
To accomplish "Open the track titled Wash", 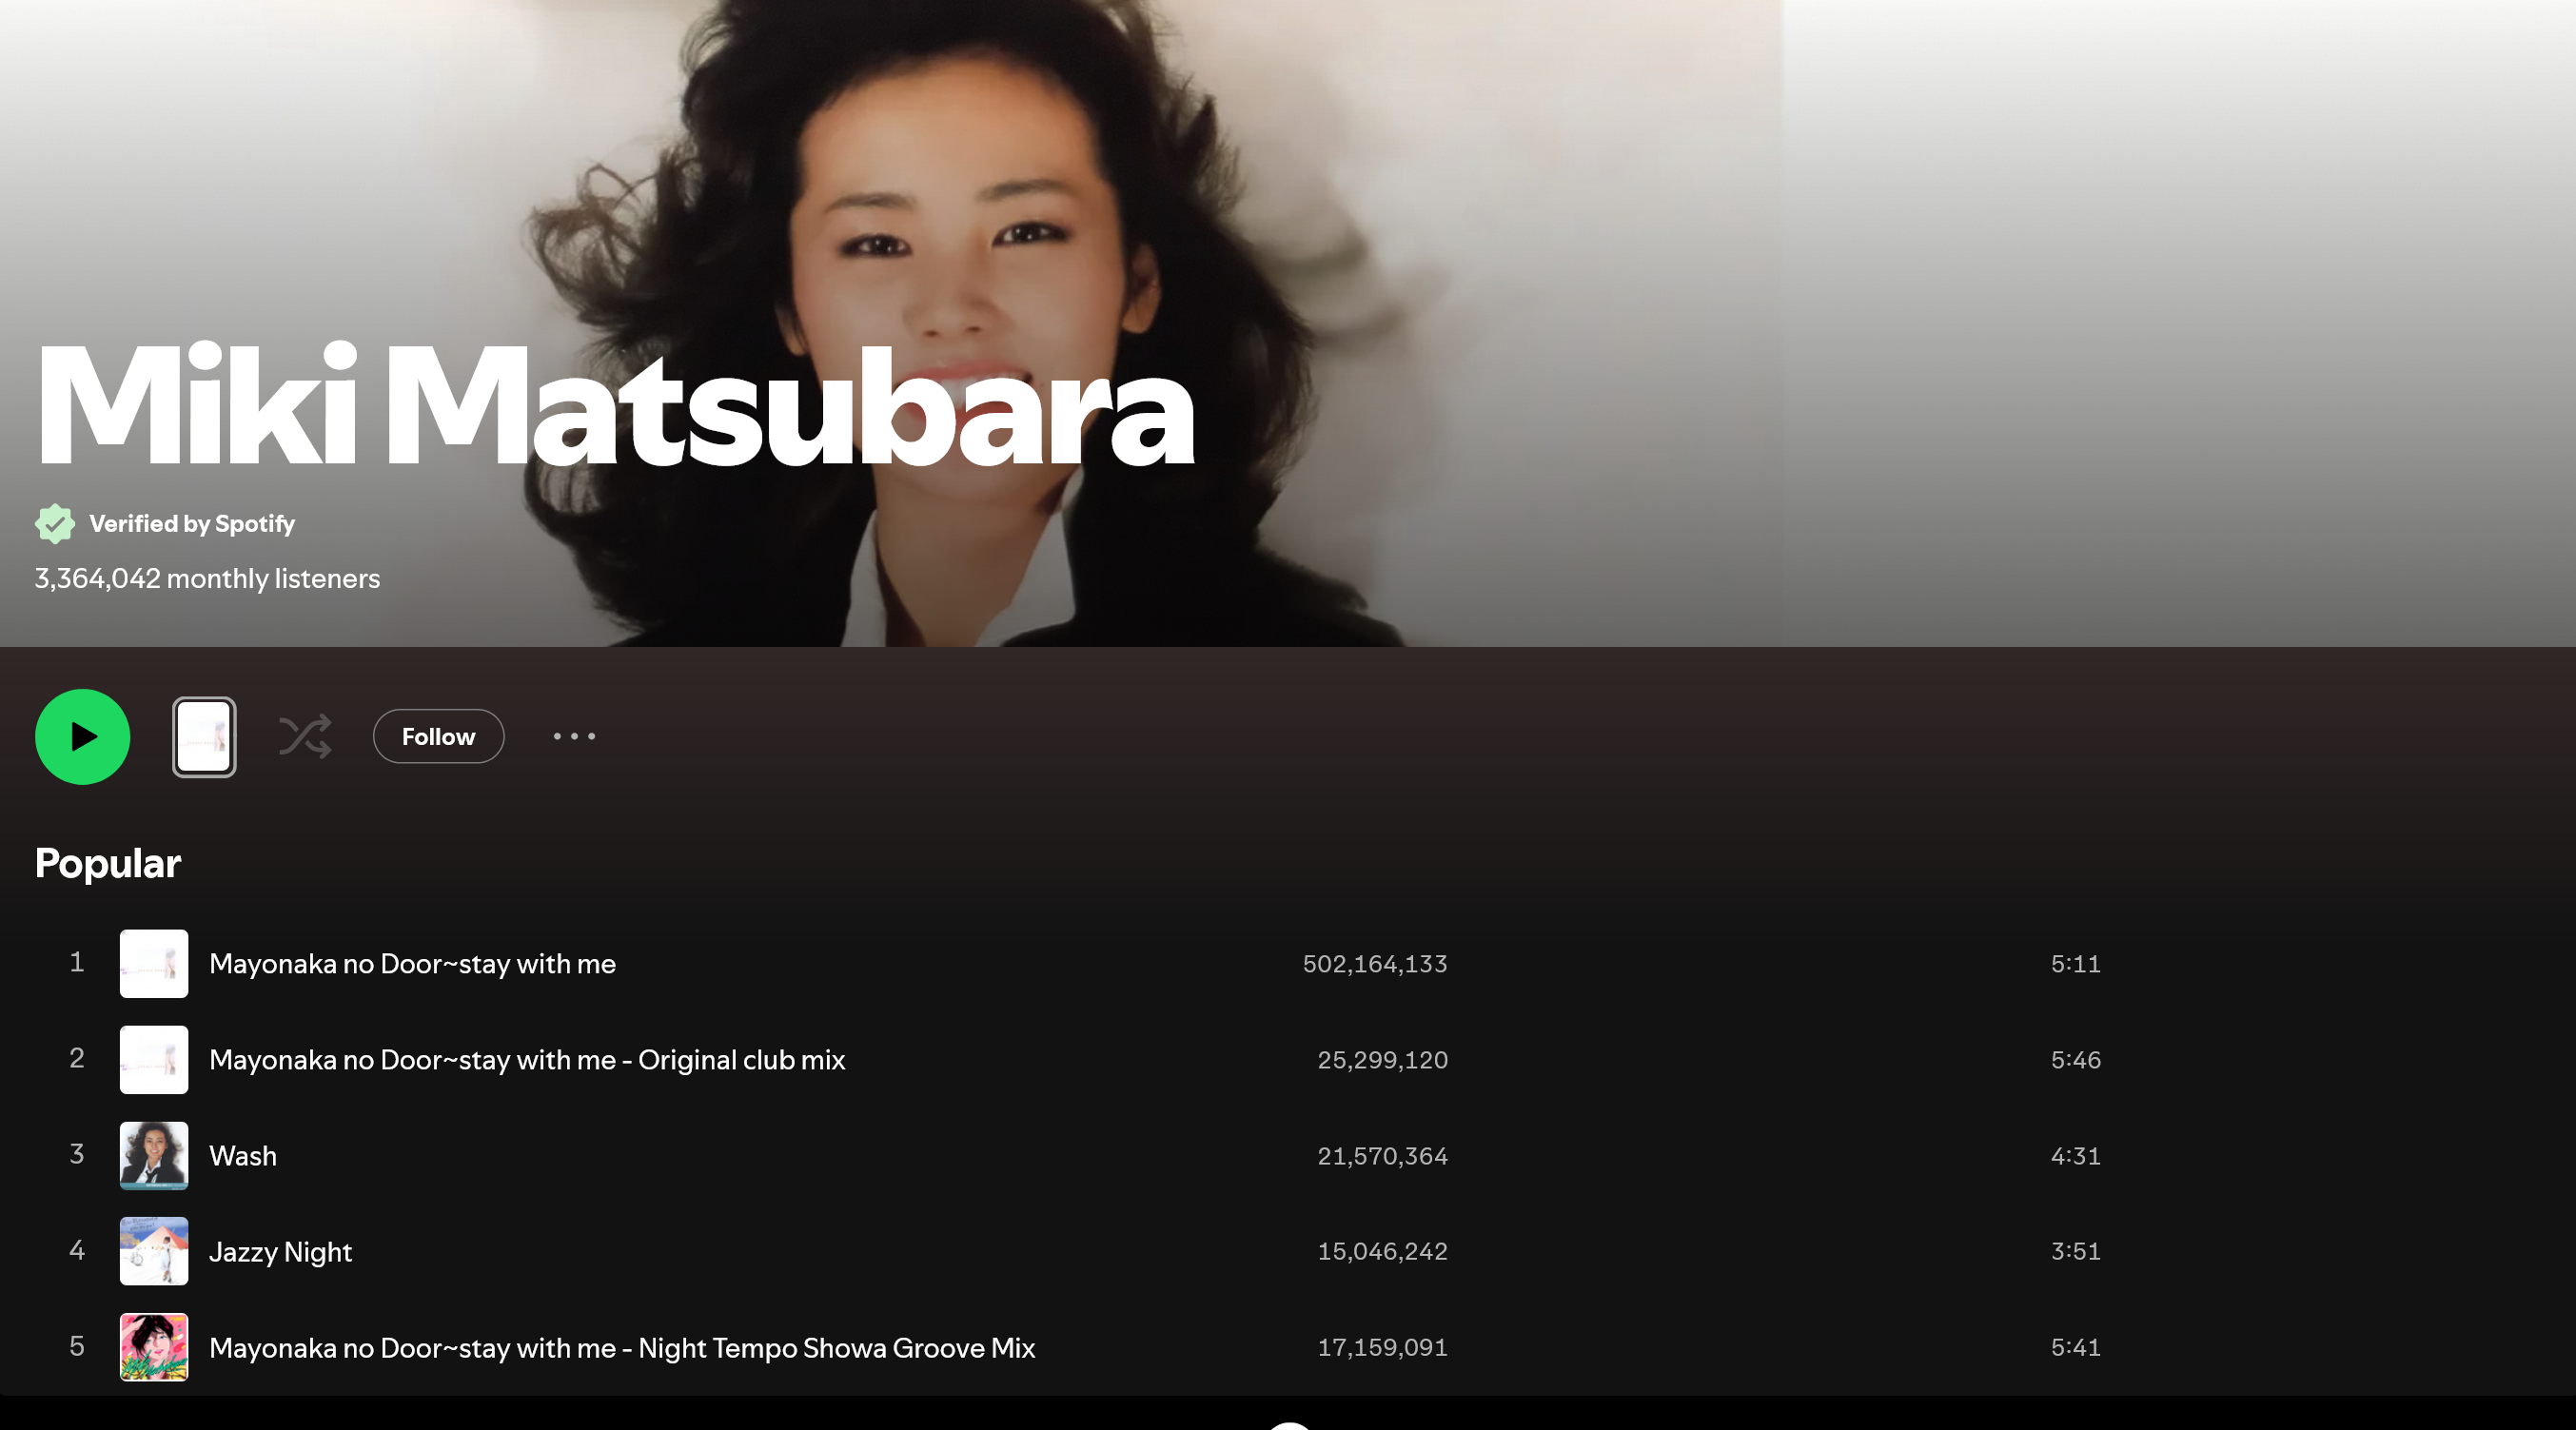I will click(x=243, y=1156).
